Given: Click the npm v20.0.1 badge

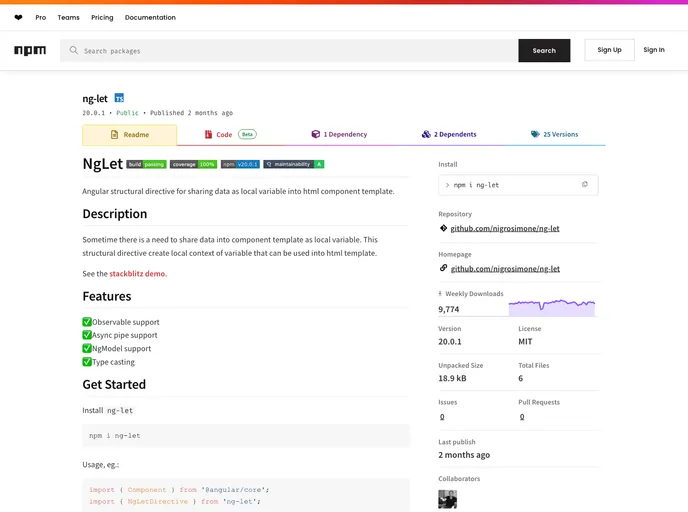Looking at the screenshot, I should (x=240, y=164).
